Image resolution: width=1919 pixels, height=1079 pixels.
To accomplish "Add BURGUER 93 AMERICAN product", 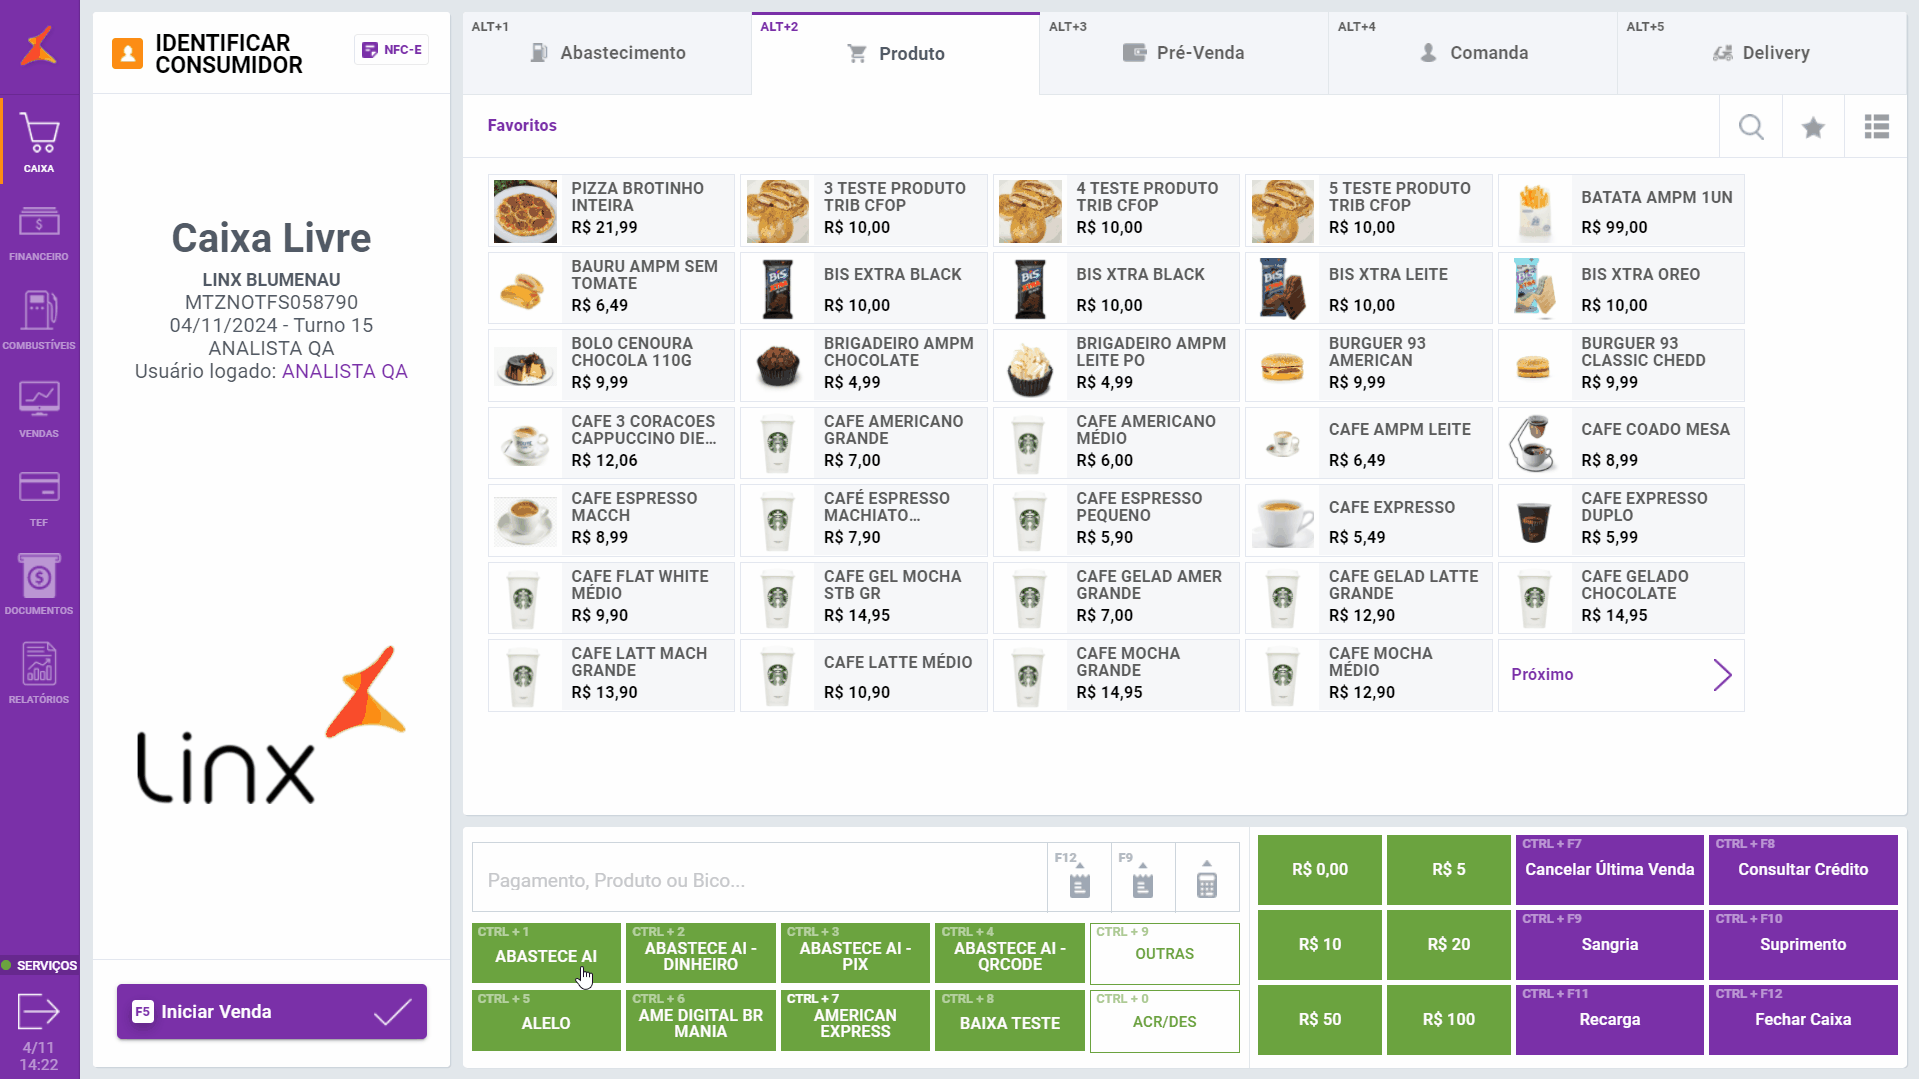I will tap(1368, 366).
